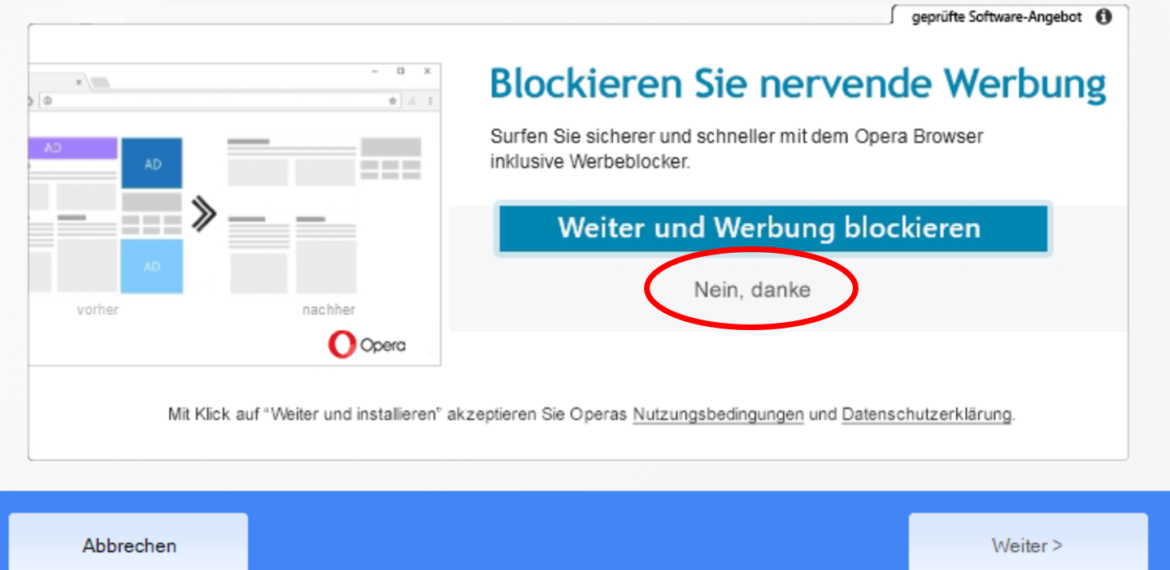Open the Nutzungsbedingungen link

718,414
